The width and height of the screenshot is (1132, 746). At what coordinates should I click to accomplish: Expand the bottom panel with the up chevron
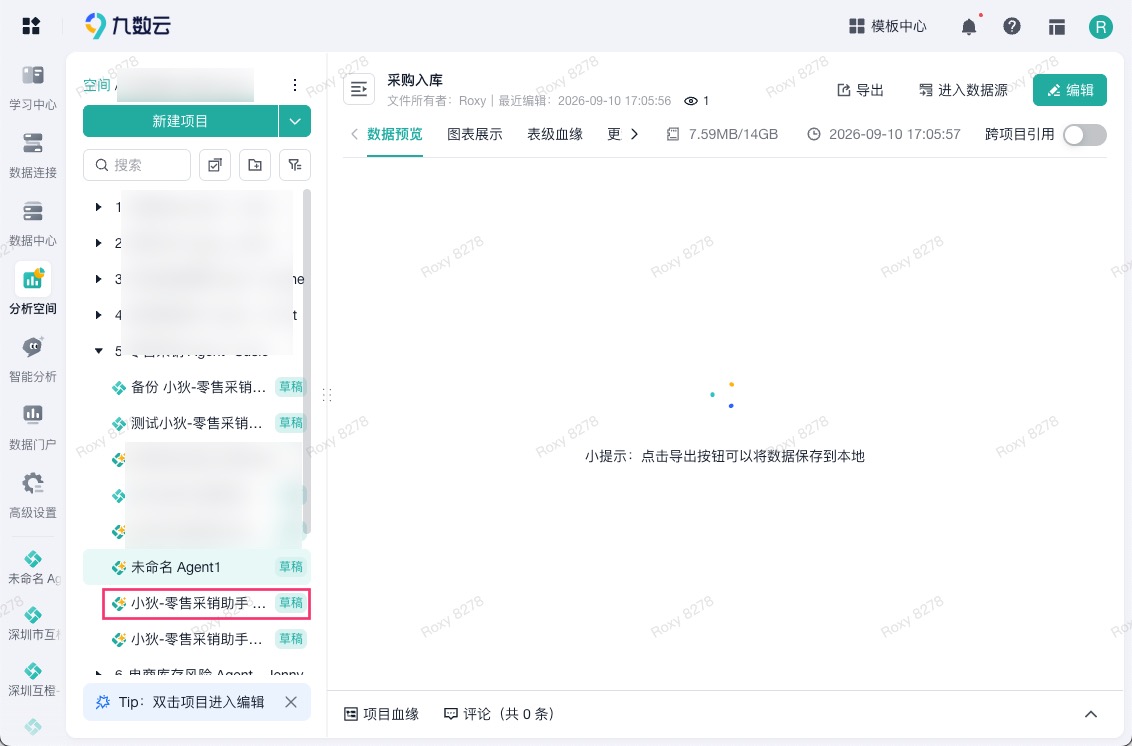coord(1091,714)
